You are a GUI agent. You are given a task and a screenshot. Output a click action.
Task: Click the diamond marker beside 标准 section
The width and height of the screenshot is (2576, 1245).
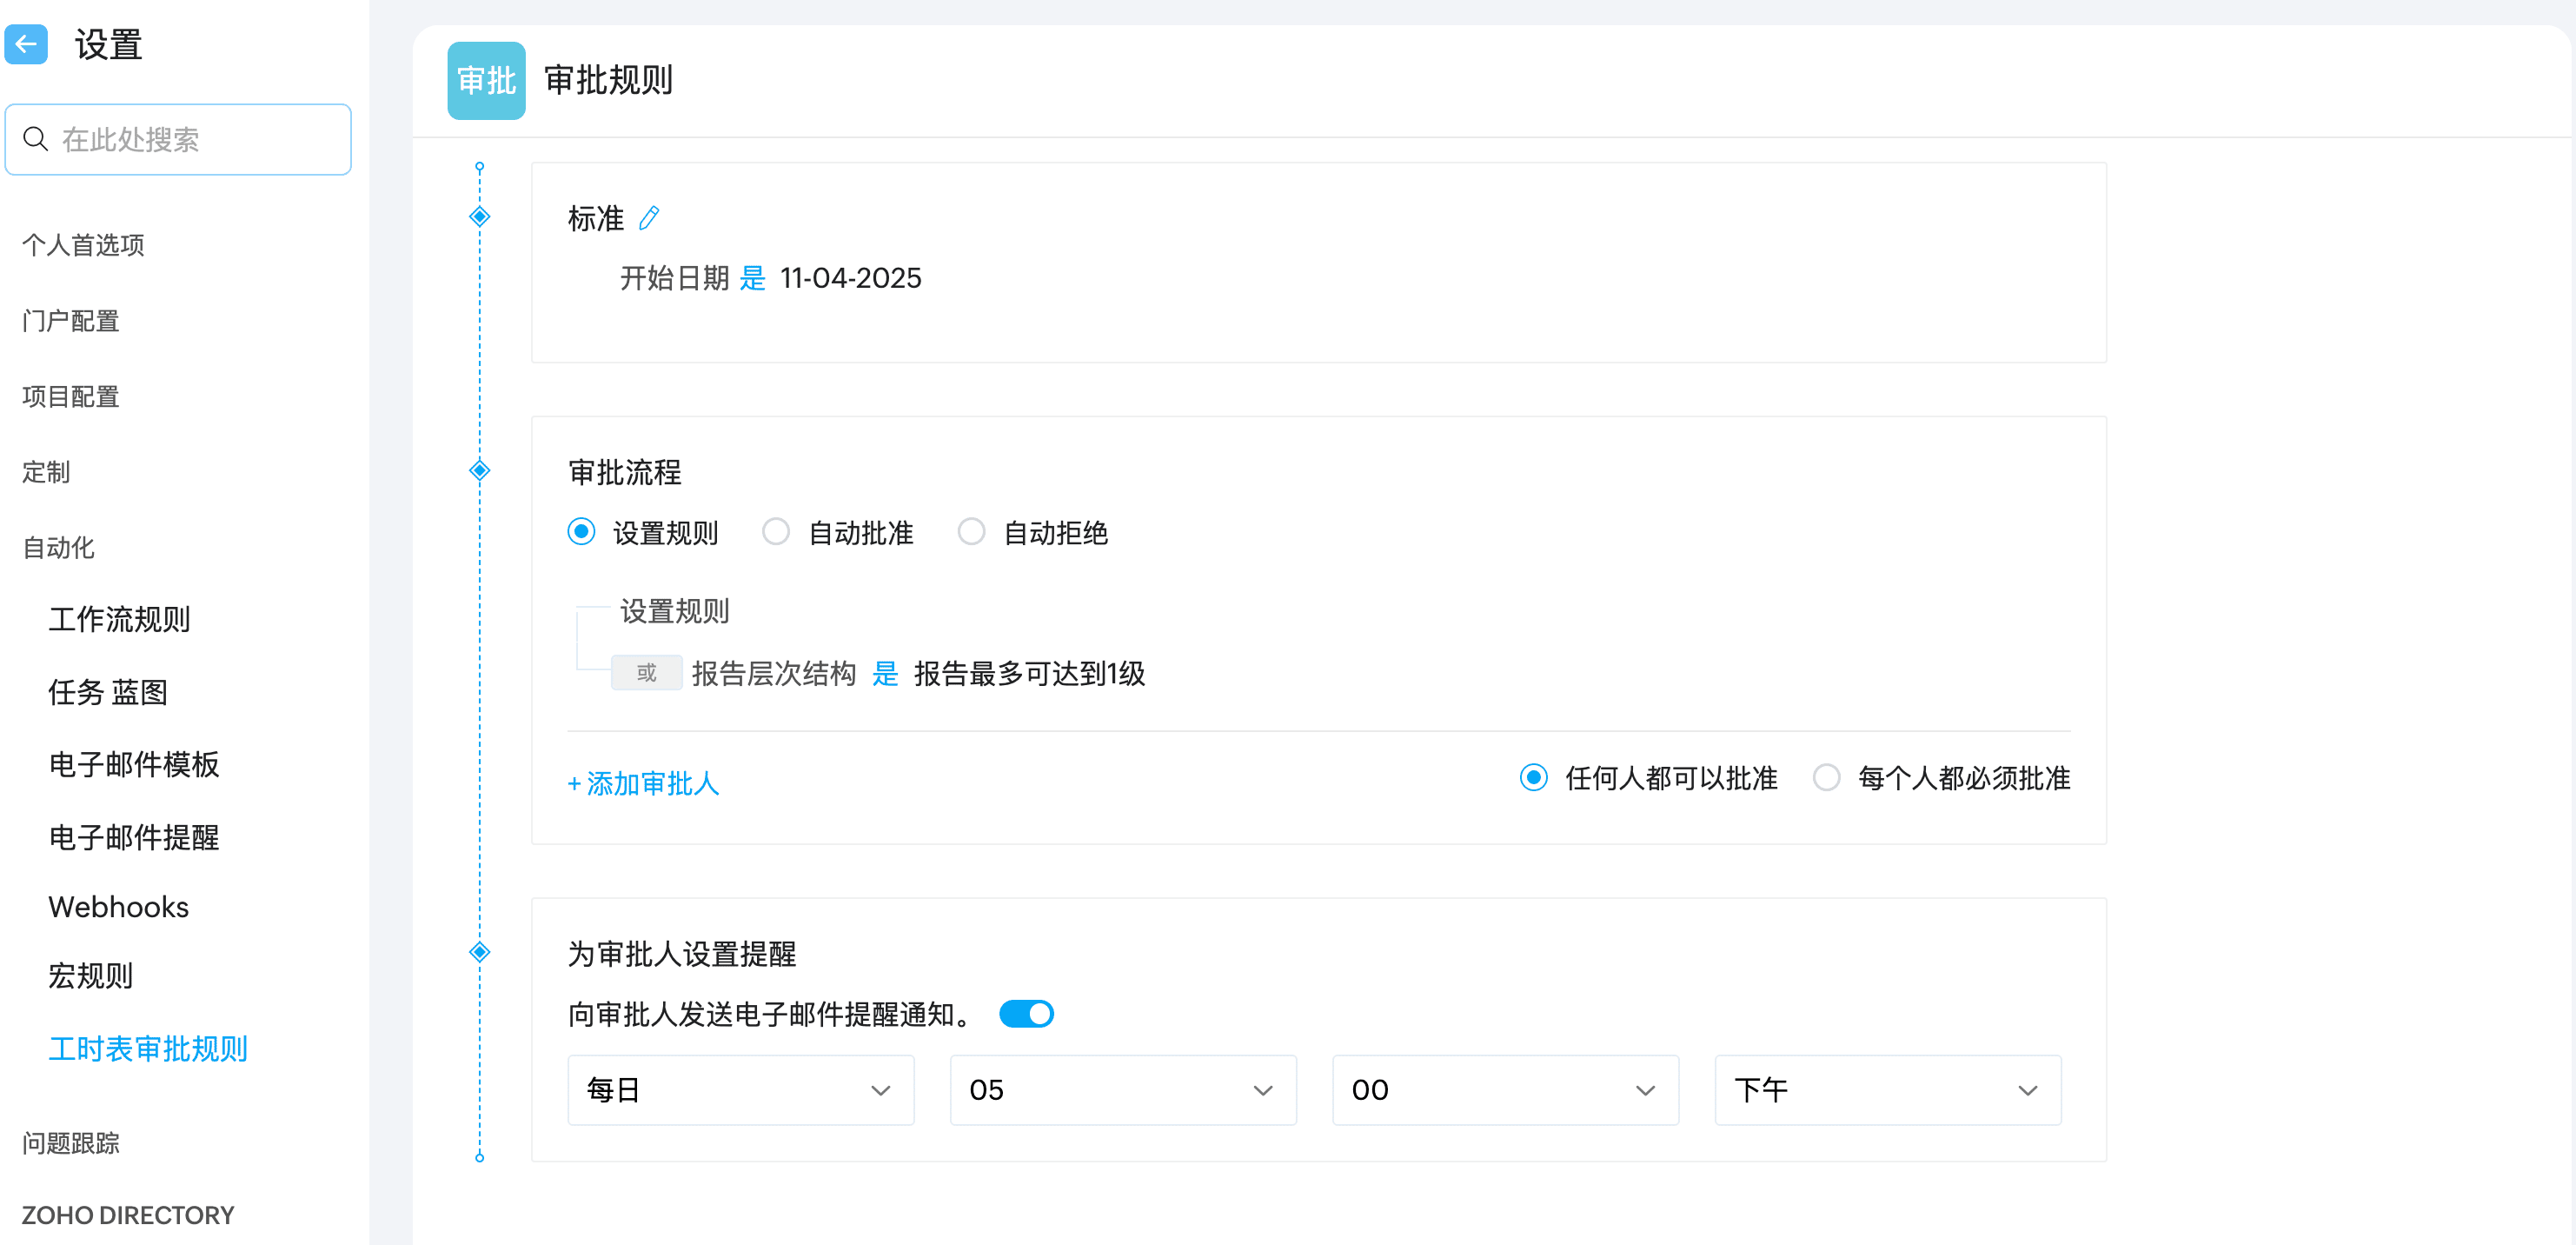(480, 216)
